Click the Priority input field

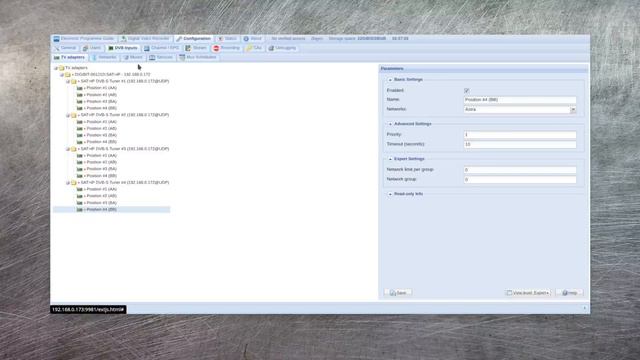[x=520, y=134]
